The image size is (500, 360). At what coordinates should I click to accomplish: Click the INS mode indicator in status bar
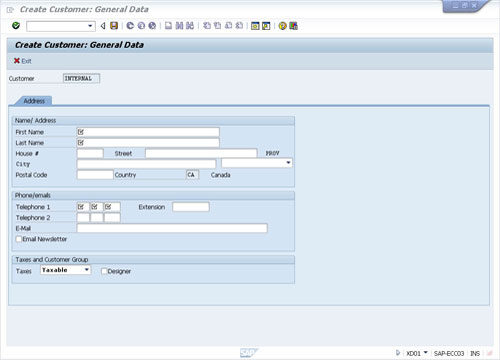(475, 353)
